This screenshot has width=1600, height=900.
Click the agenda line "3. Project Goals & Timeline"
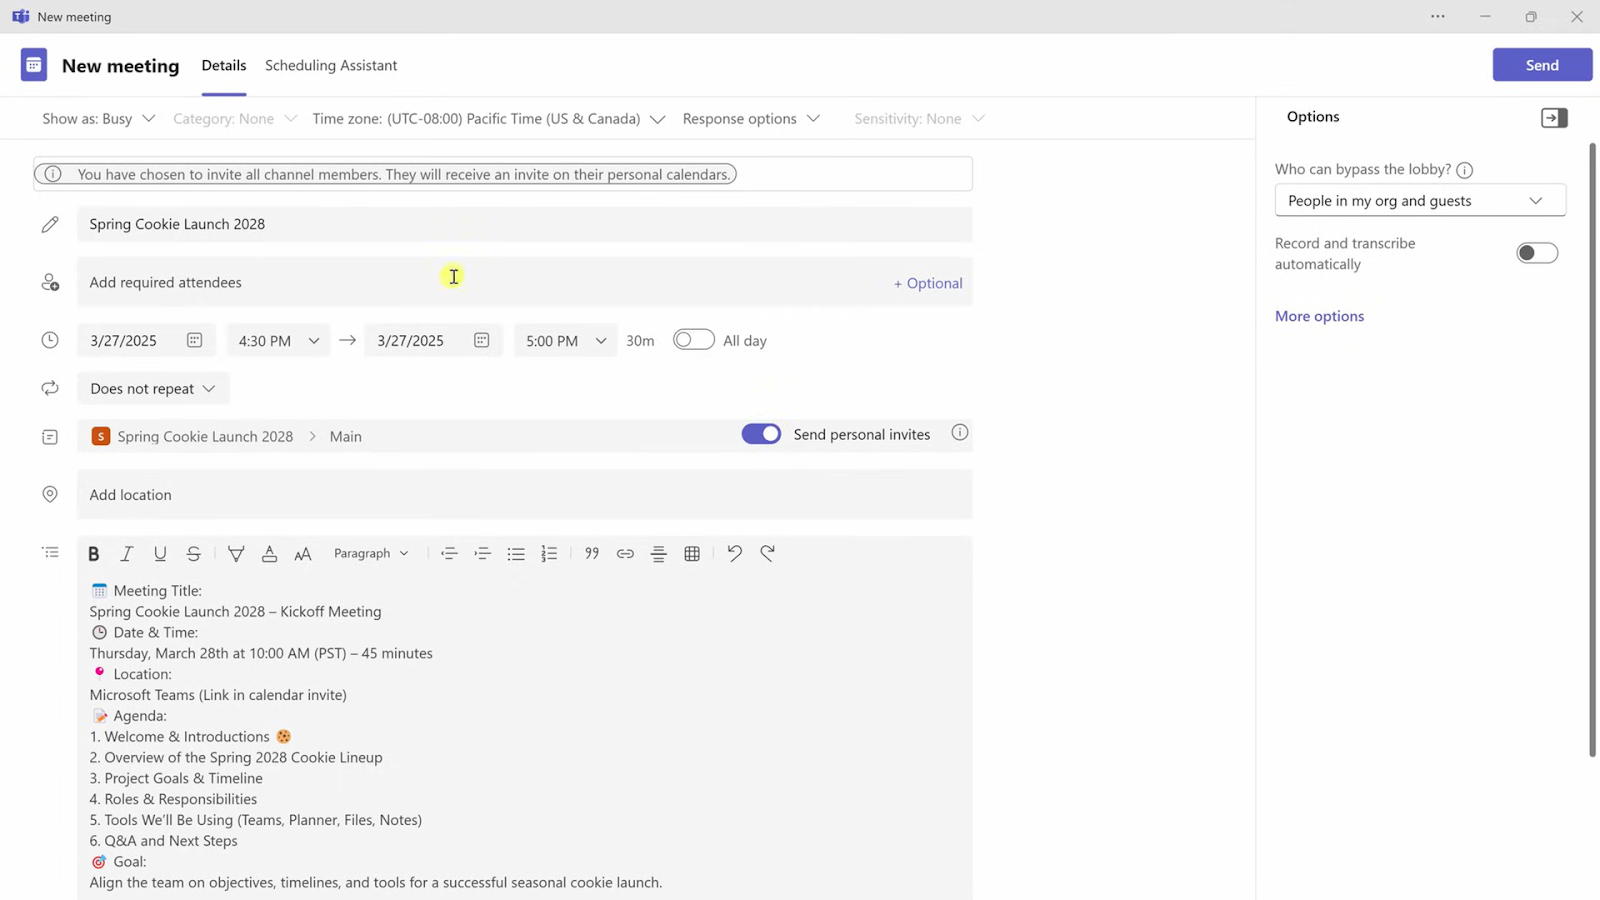click(176, 778)
